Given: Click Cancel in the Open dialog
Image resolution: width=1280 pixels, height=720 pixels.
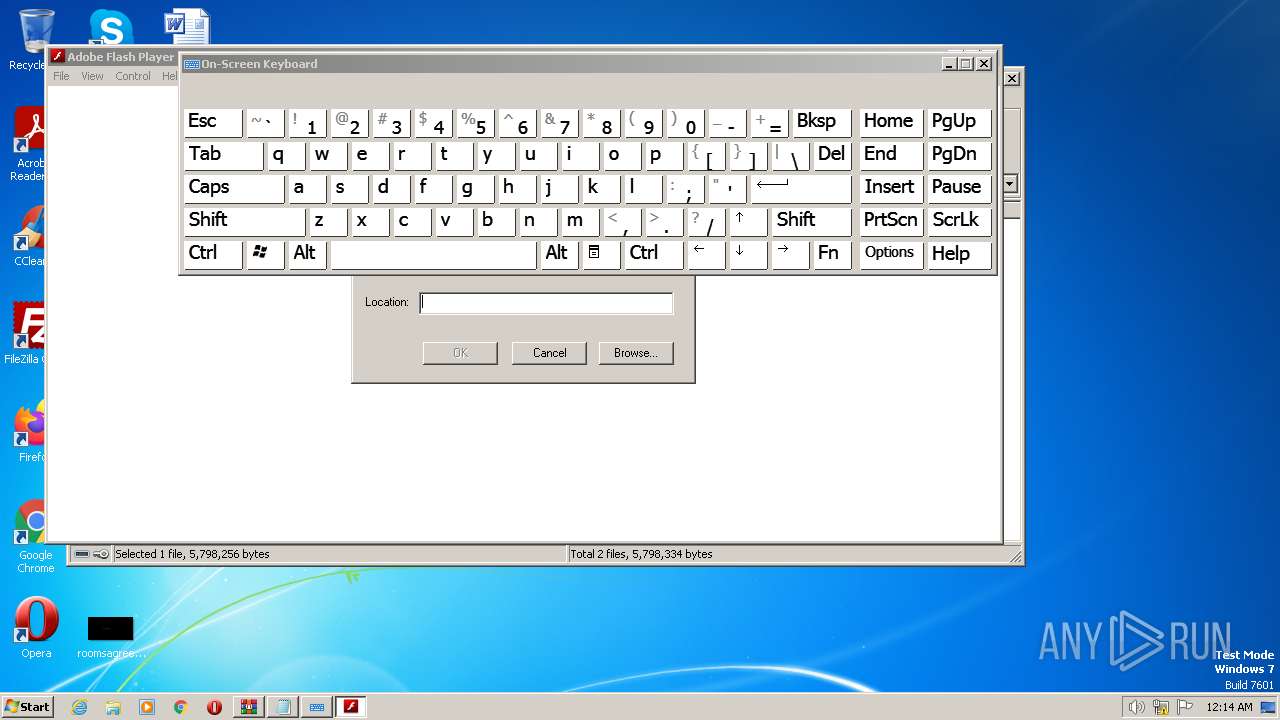Looking at the screenshot, I should [x=549, y=353].
